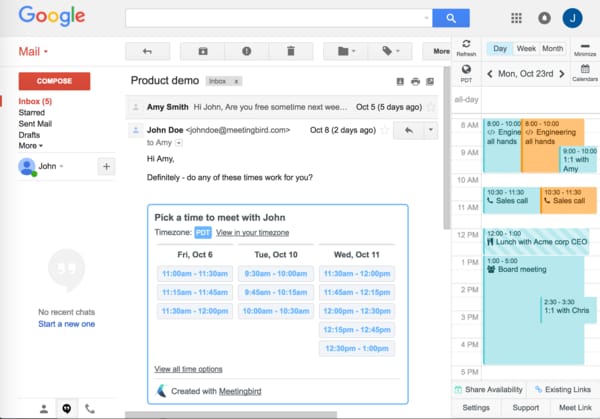
Task: Open Hangouts chat icon at bottom
Action: (67, 409)
